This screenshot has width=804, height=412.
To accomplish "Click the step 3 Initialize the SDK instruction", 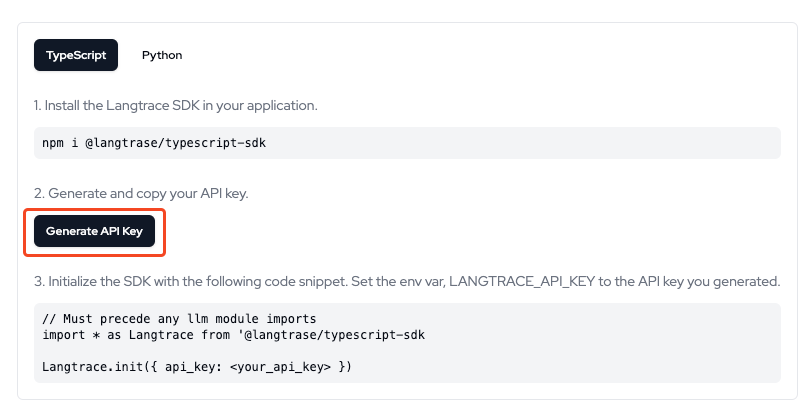I will 407,281.
